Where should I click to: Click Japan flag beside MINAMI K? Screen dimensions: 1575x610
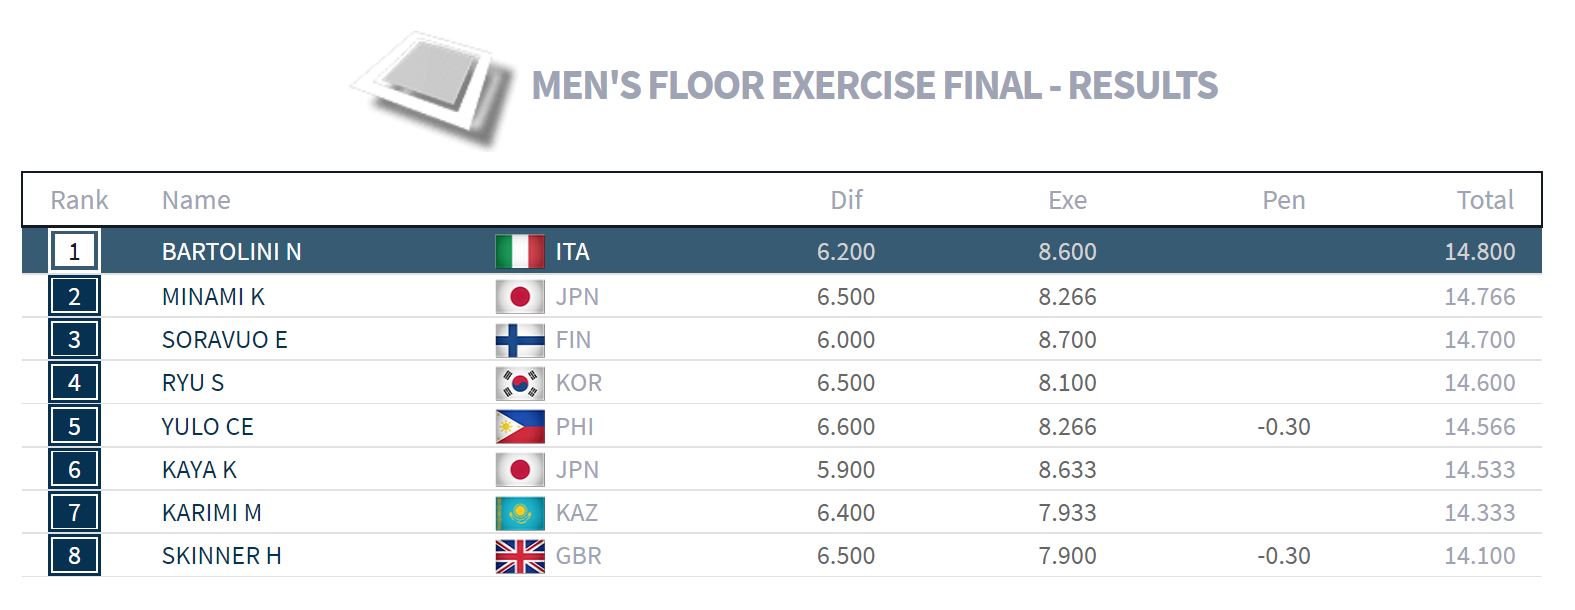[x=520, y=297]
